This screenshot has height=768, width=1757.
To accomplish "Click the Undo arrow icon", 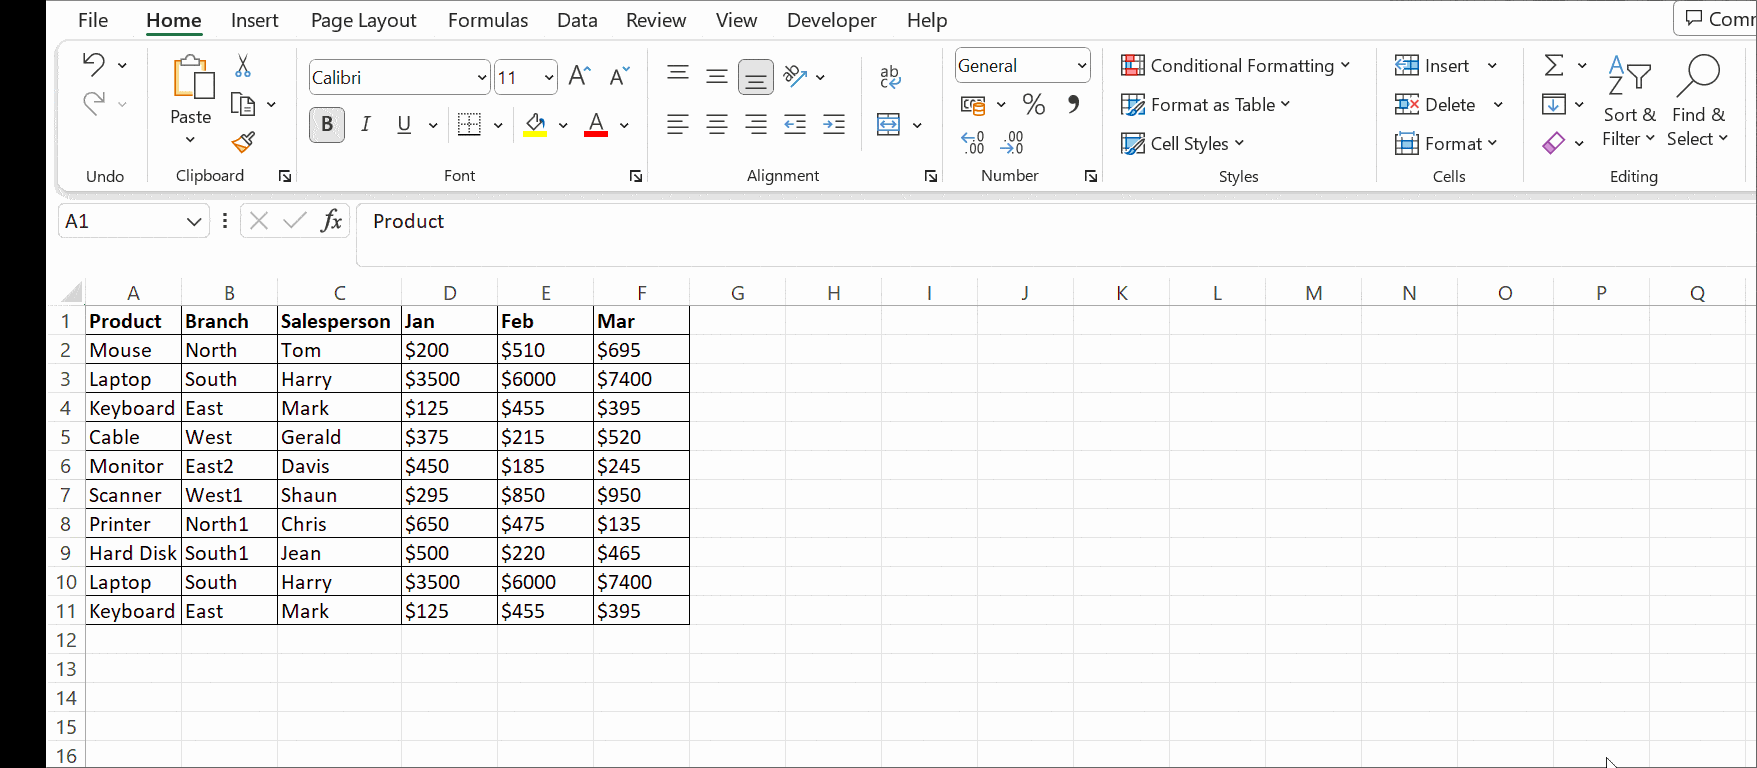I will pyautogui.click(x=94, y=65).
